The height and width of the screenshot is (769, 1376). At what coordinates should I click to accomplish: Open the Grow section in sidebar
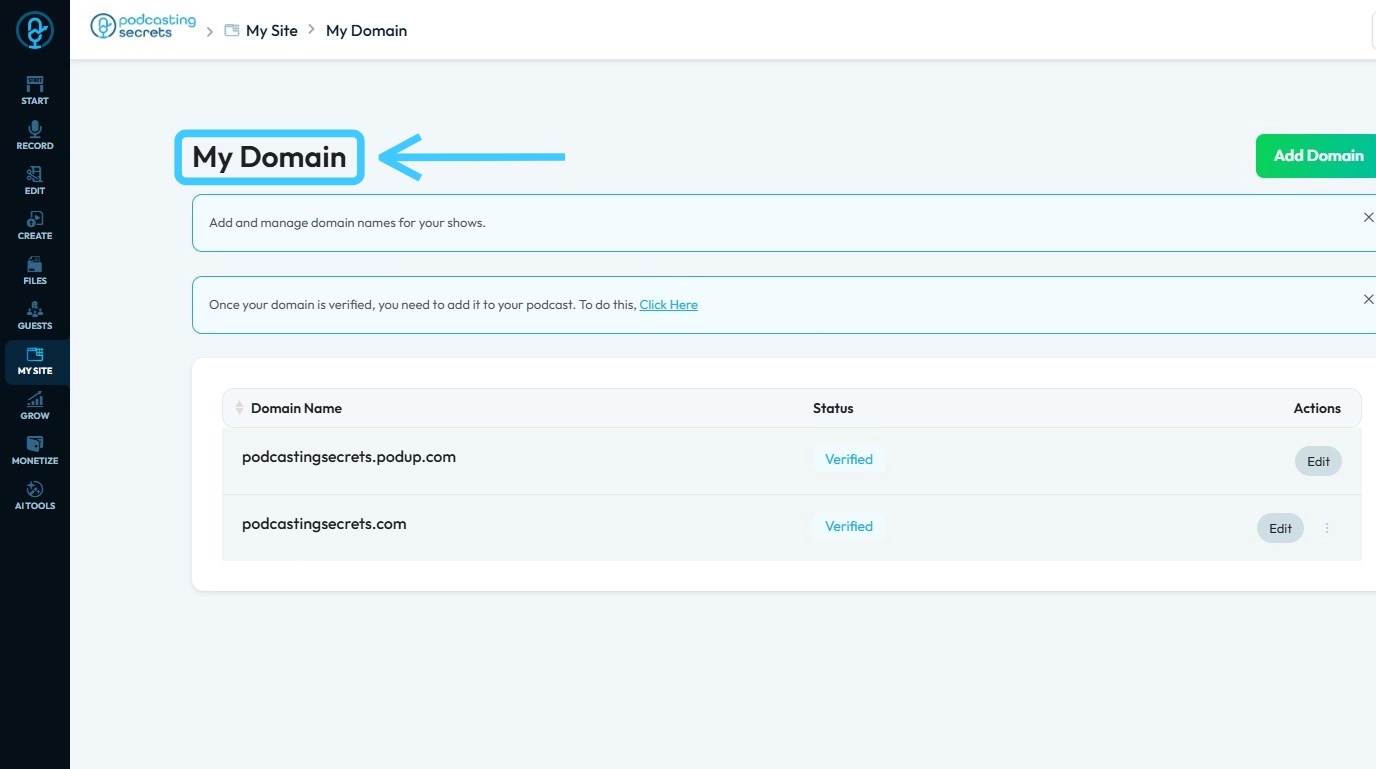tap(35, 405)
